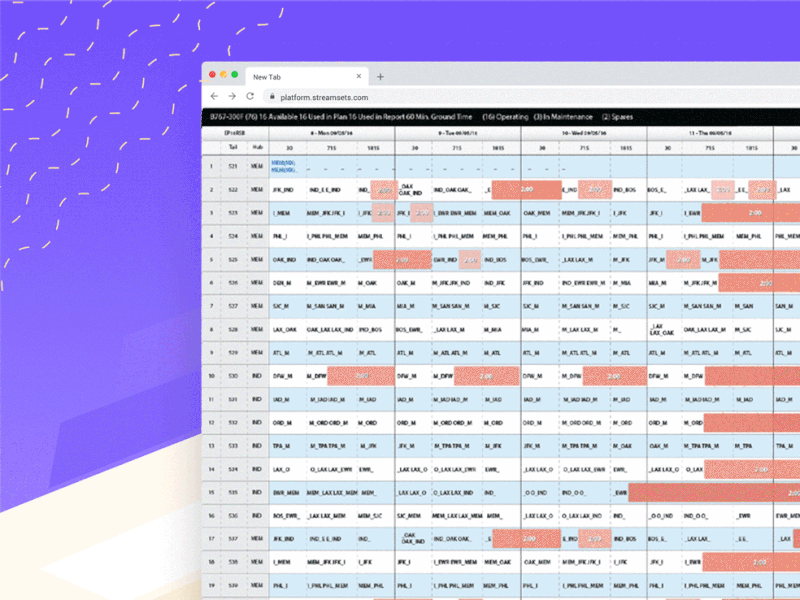Click Tuesday large red 2:00 block, tail 537 row
The height and width of the screenshot is (600, 800).
pyautogui.click(x=527, y=539)
